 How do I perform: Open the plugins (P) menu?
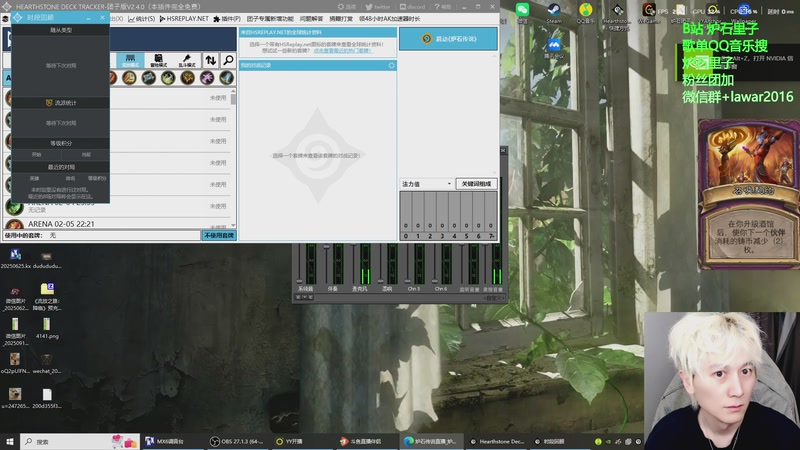pyautogui.click(x=227, y=18)
